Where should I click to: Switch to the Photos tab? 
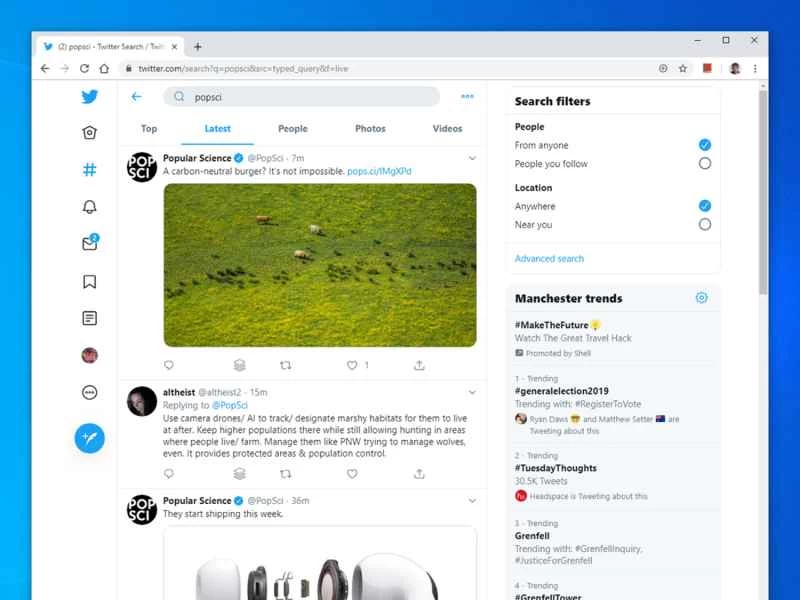pos(369,128)
